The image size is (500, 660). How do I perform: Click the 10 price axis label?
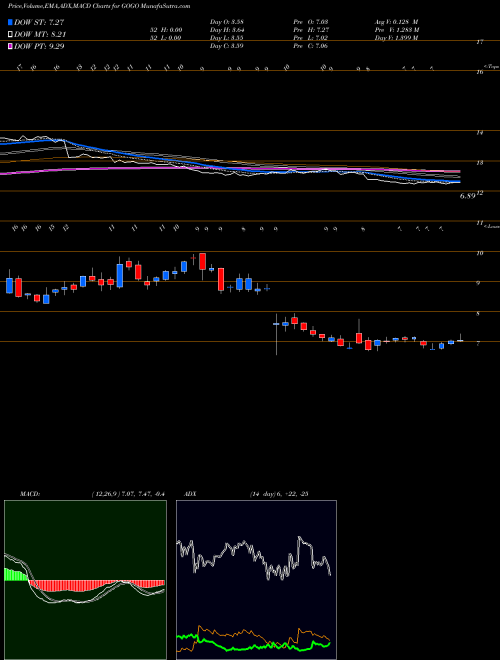480,253
